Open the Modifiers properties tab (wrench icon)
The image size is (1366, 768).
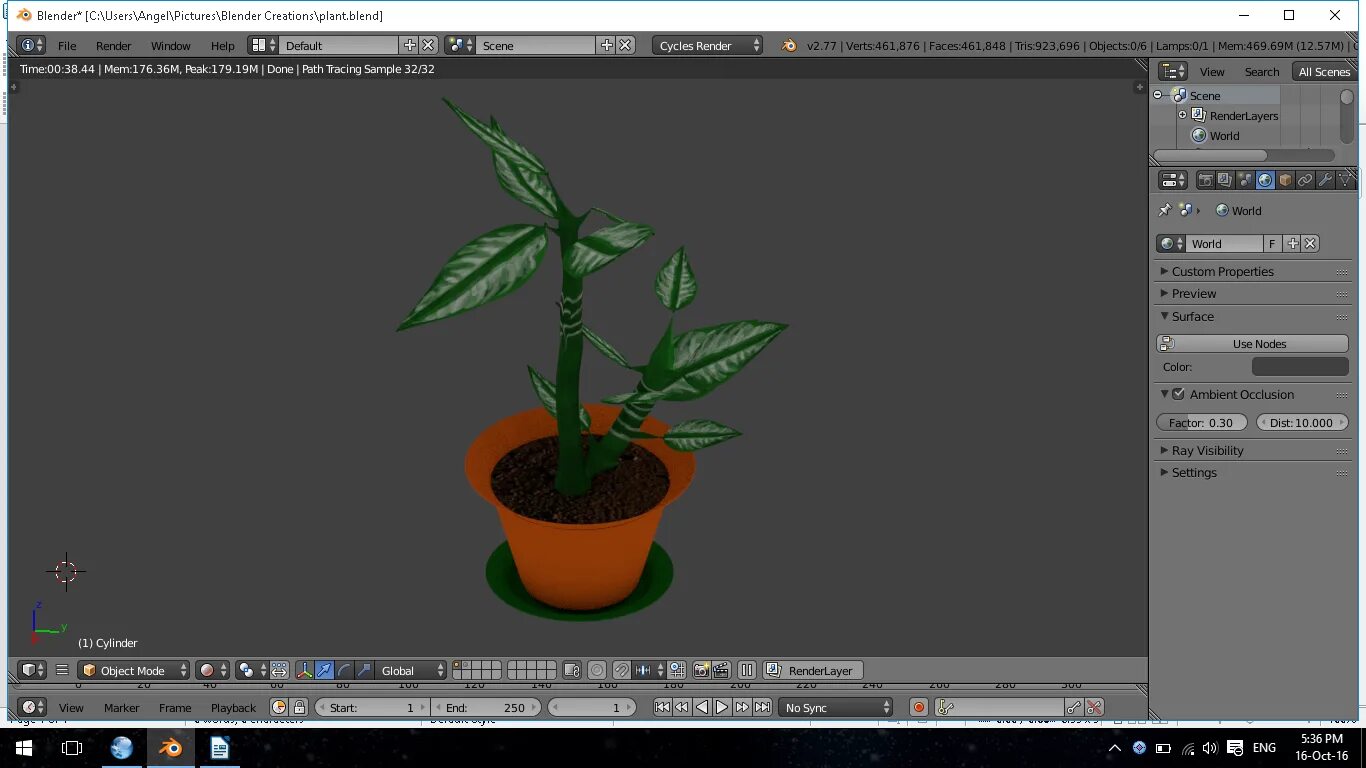point(1325,180)
